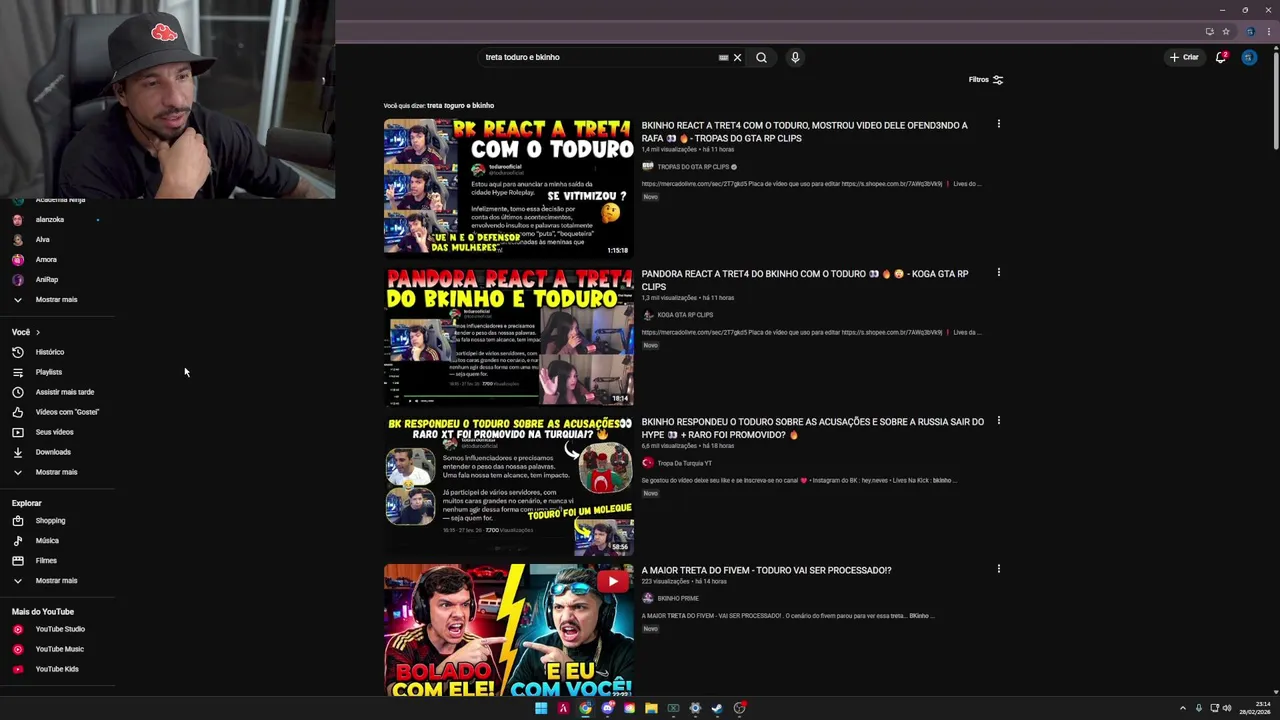This screenshot has width=1280, height=720.
Task: Open File Explorer from the taskbar
Action: 651,708
